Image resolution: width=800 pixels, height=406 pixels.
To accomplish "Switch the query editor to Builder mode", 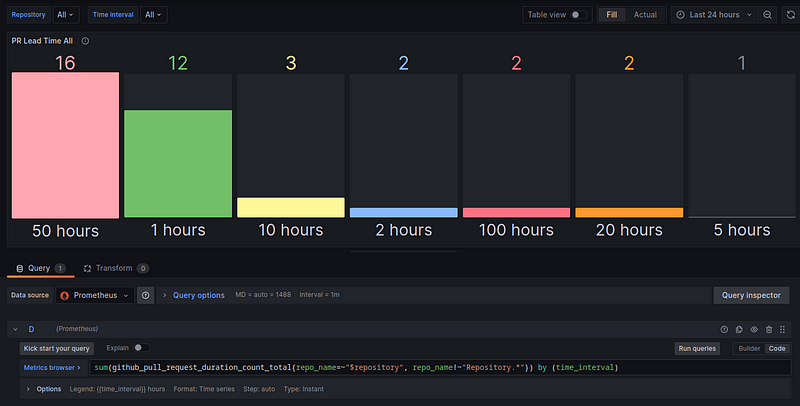I will pyautogui.click(x=749, y=348).
